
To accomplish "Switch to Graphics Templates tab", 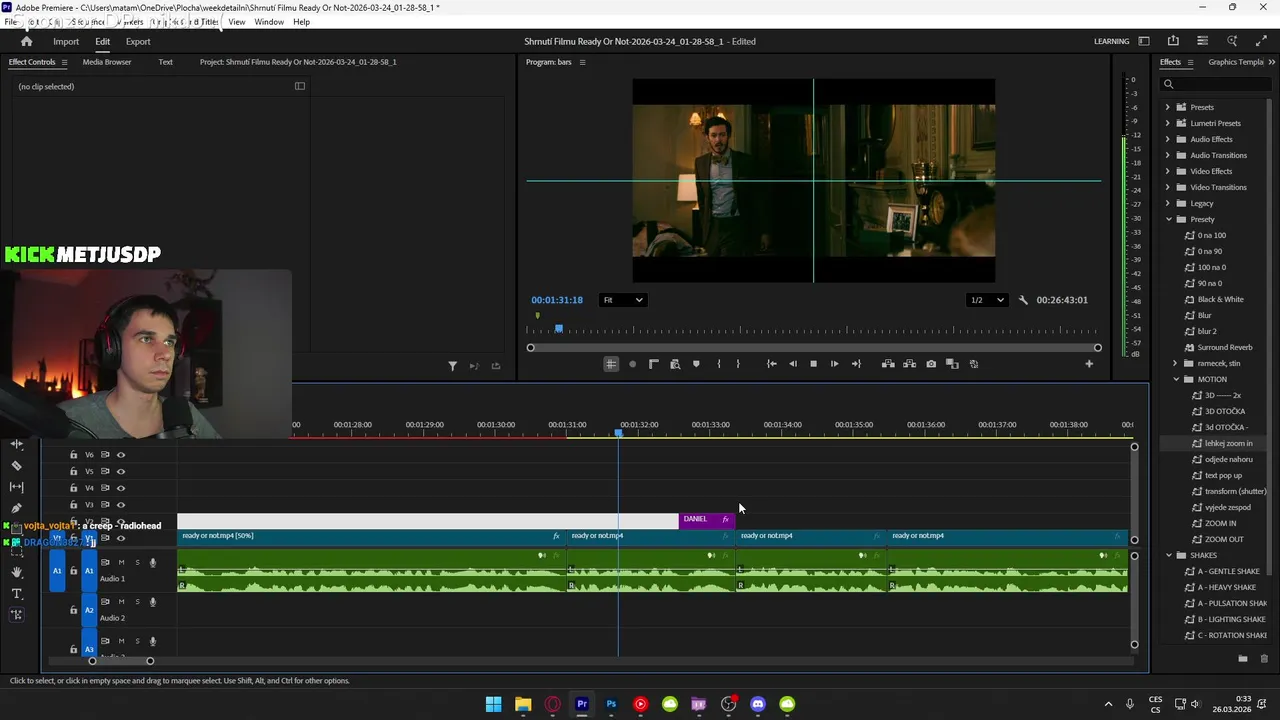I will (x=1237, y=62).
